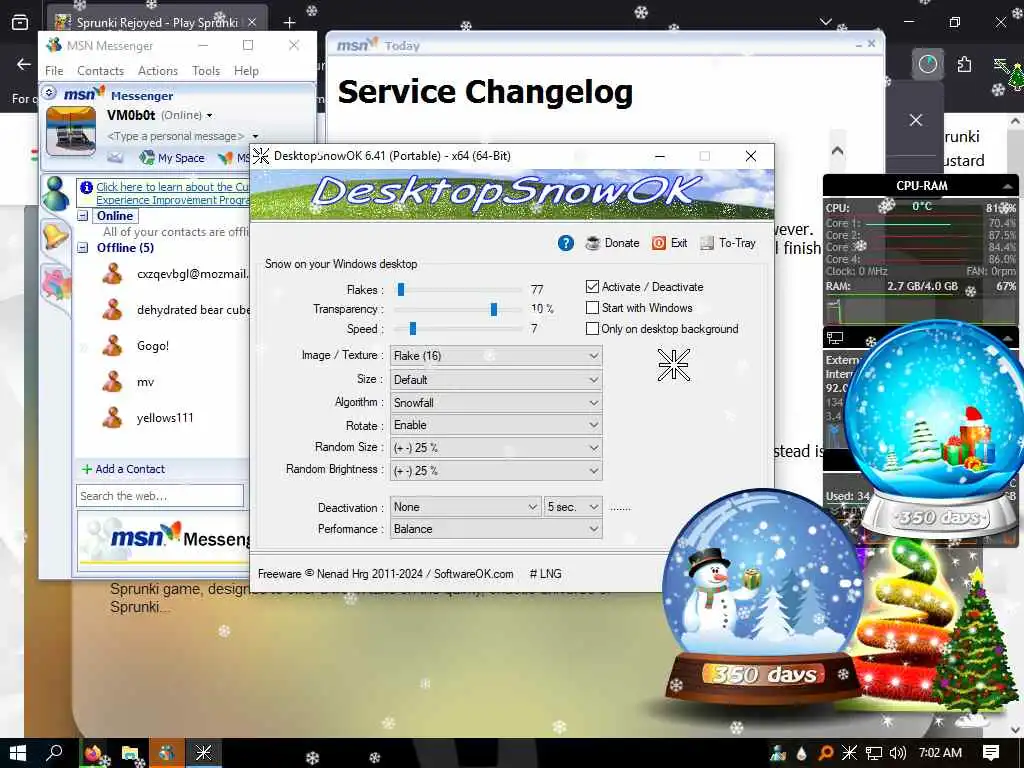Click the VM0b0t display picture

[x=71, y=131]
